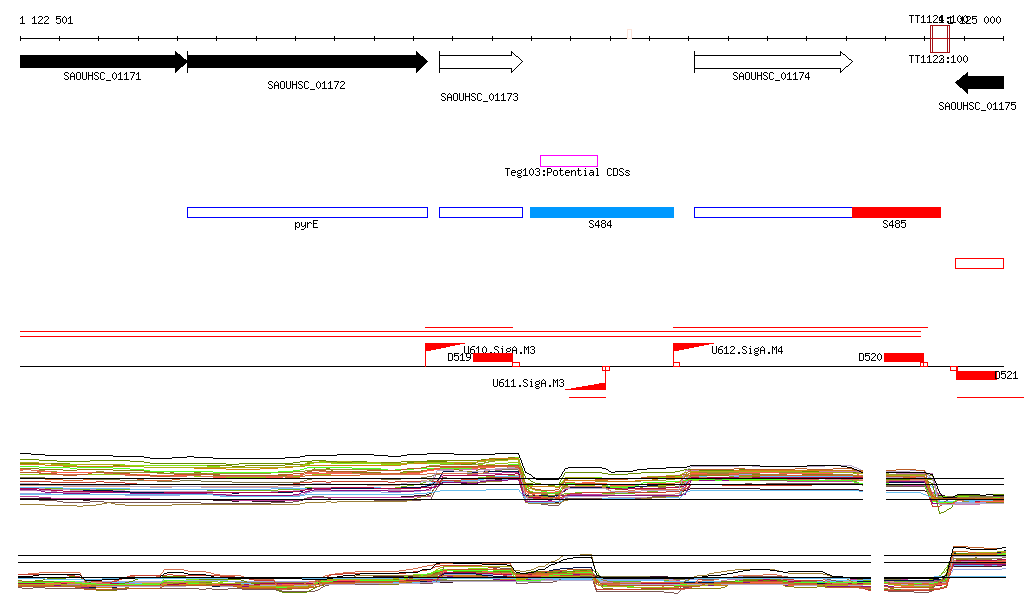Screen dimensions: 1024x611
Task: Click the red filled S485 segment
Action: (x=897, y=212)
